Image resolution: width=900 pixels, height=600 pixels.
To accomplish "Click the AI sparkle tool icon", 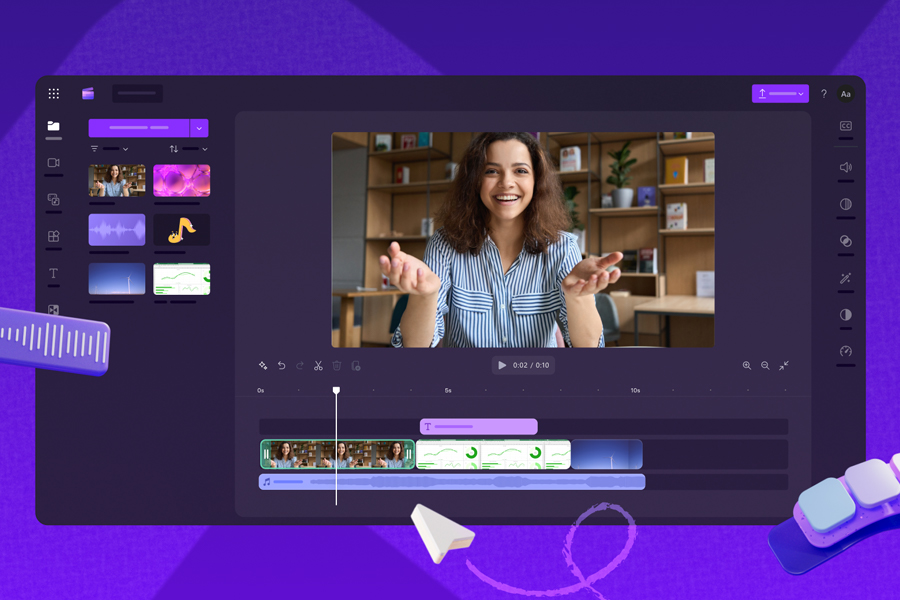I will (x=263, y=365).
